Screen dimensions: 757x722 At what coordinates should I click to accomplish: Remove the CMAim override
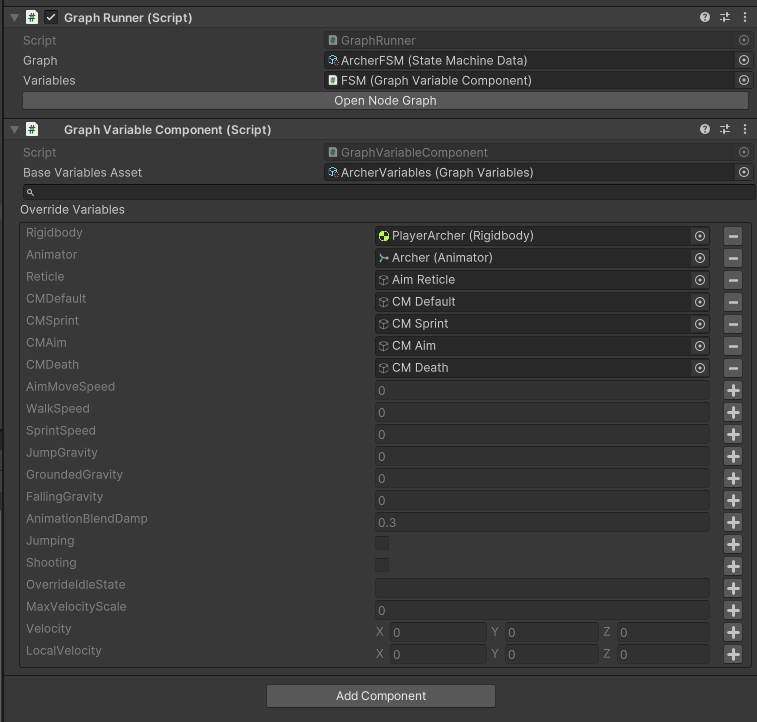[x=733, y=346]
